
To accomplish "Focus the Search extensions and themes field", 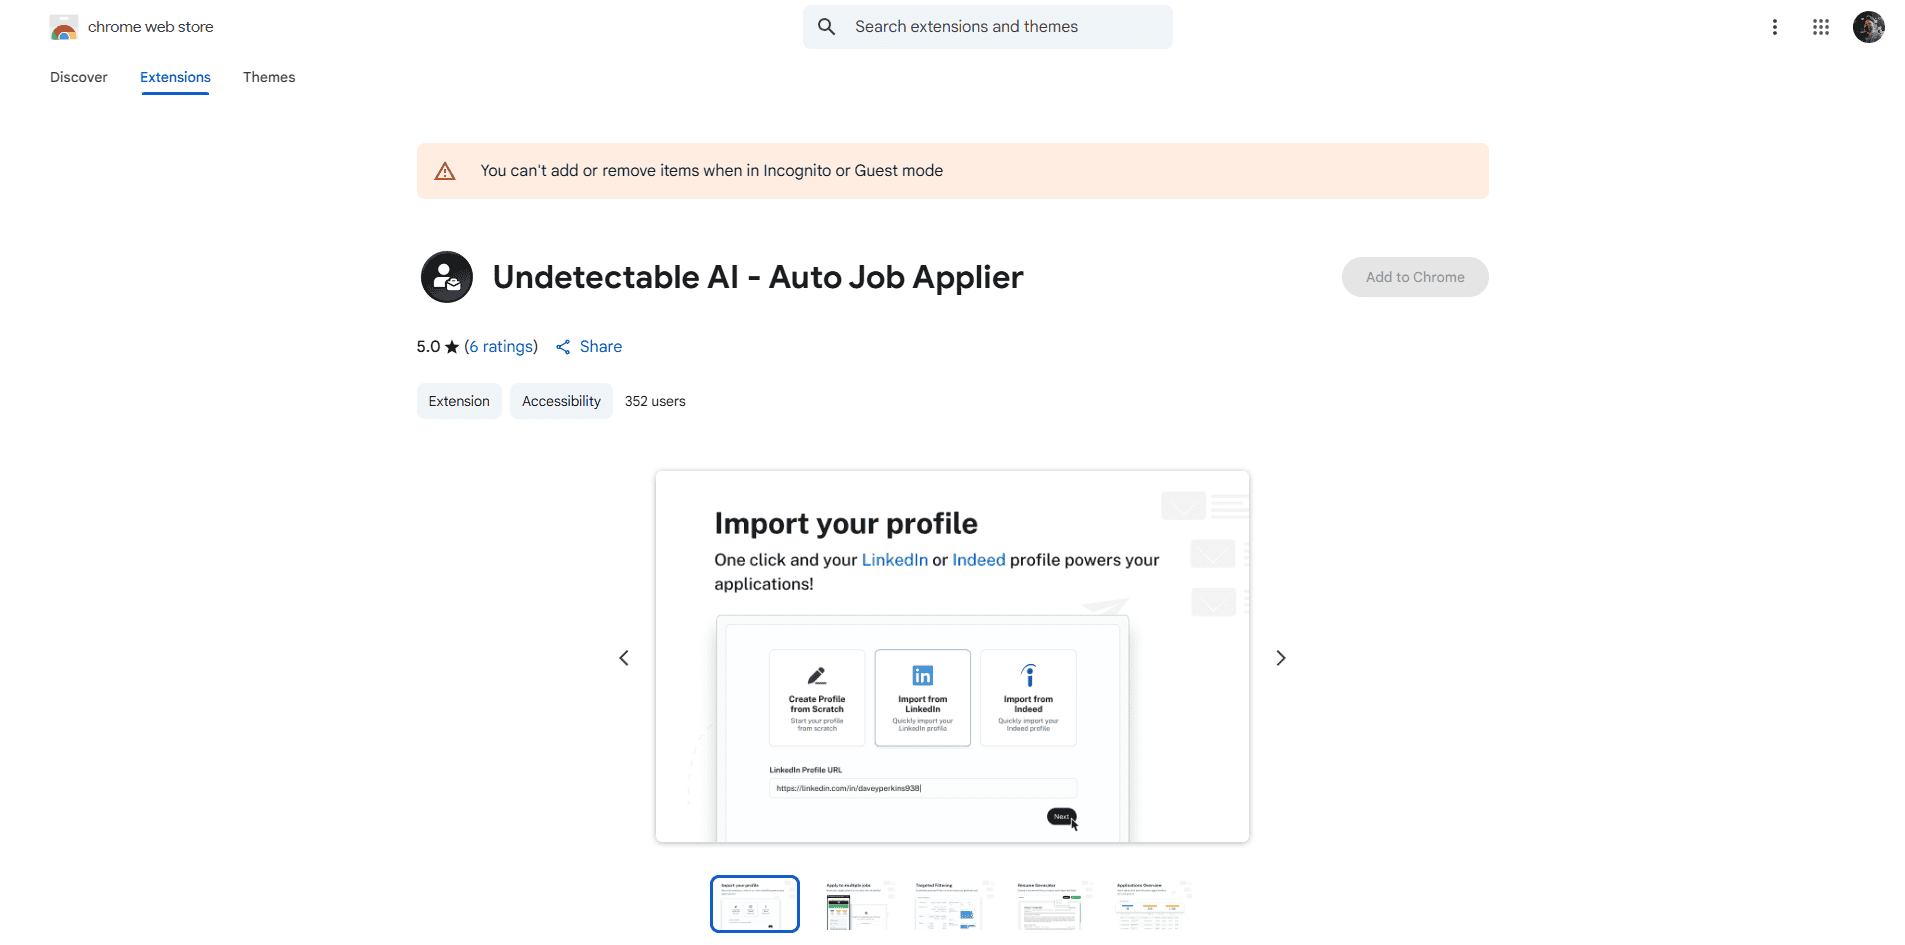I will click(x=988, y=27).
